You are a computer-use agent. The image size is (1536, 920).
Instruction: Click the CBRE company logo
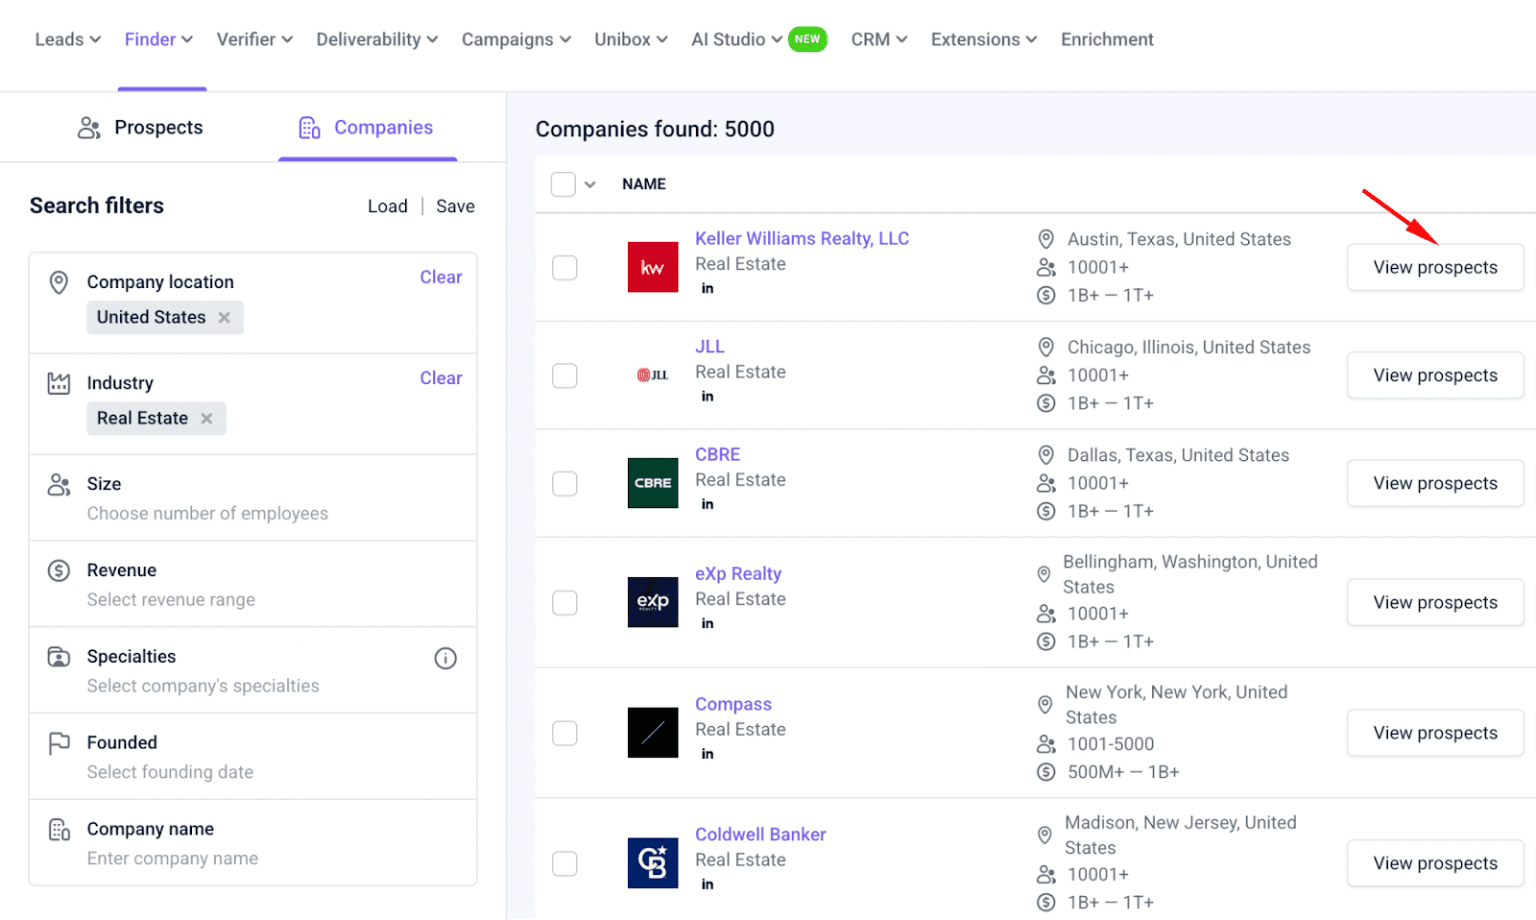[x=653, y=483]
